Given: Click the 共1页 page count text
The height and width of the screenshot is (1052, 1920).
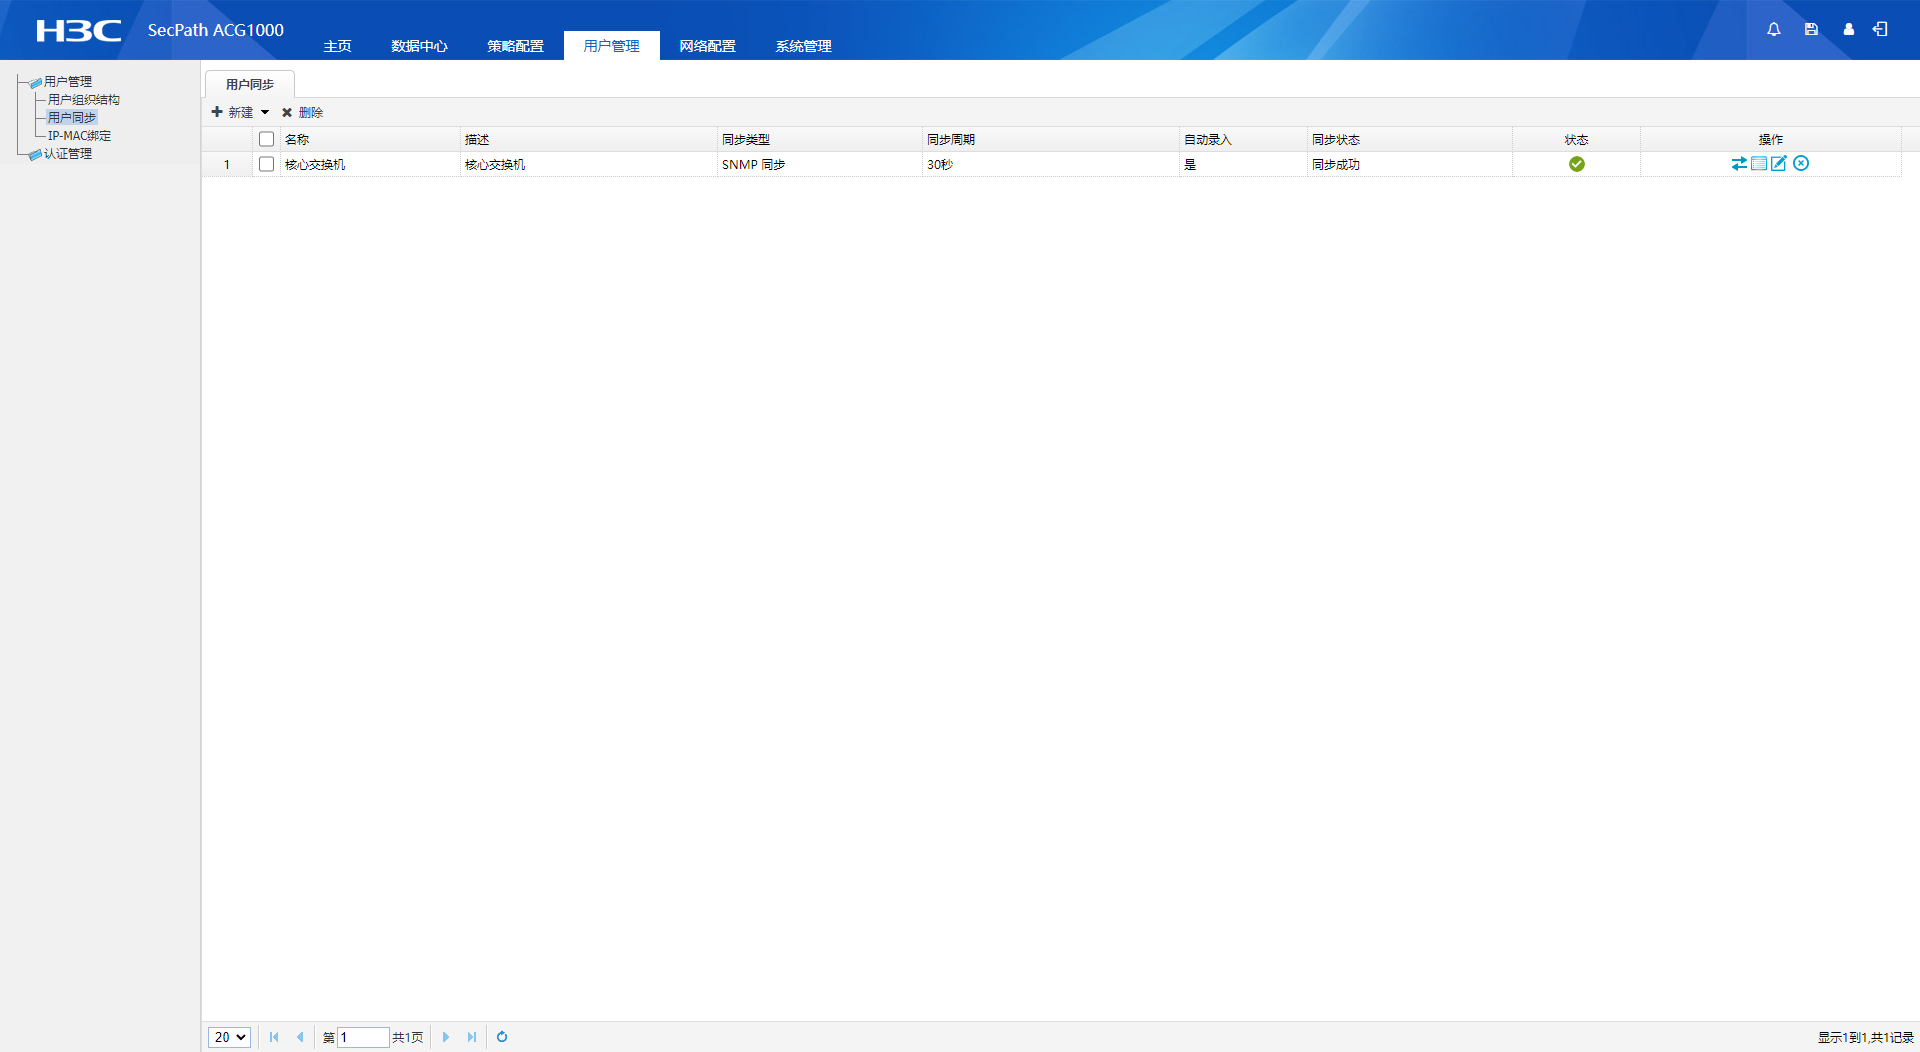Looking at the screenshot, I should pyautogui.click(x=408, y=1038).
